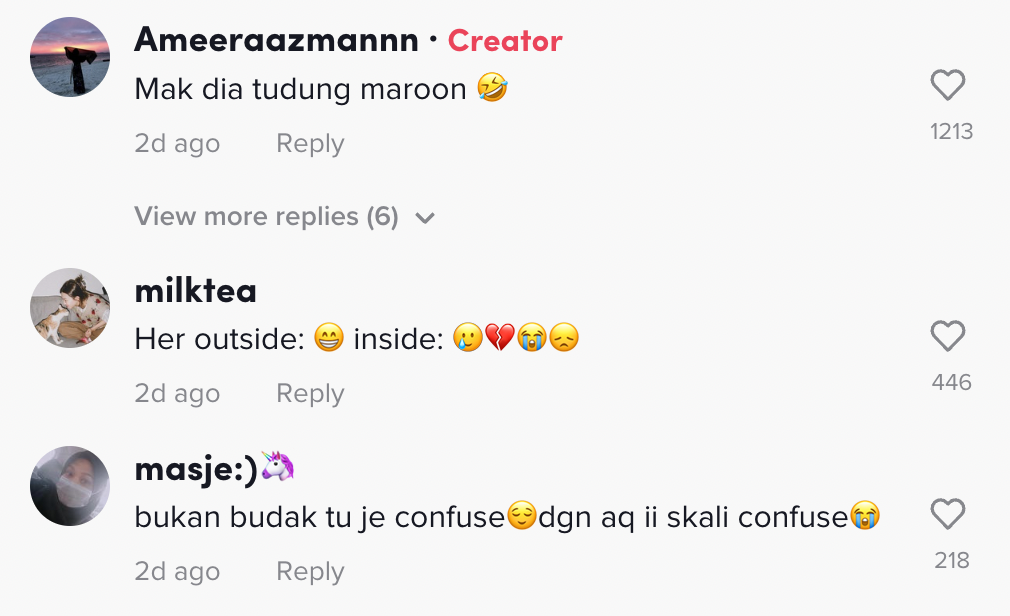Open the Ameeraazmannn username link
Image resolution: width=1010 pixels, height=616 pixels.
276,41
